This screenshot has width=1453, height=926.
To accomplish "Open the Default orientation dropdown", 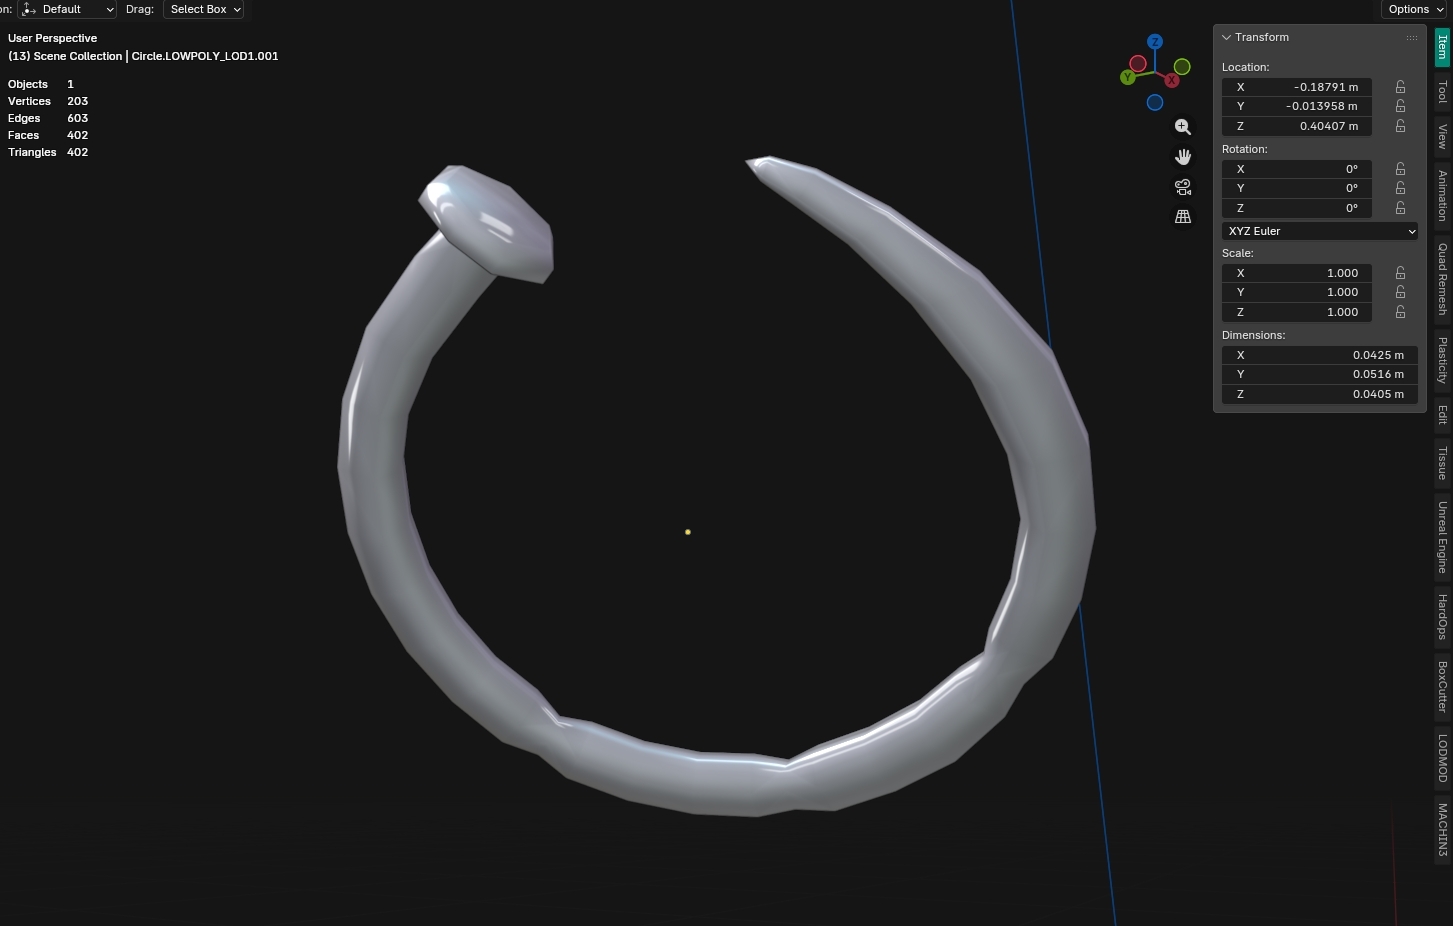I will coord(68,9).
